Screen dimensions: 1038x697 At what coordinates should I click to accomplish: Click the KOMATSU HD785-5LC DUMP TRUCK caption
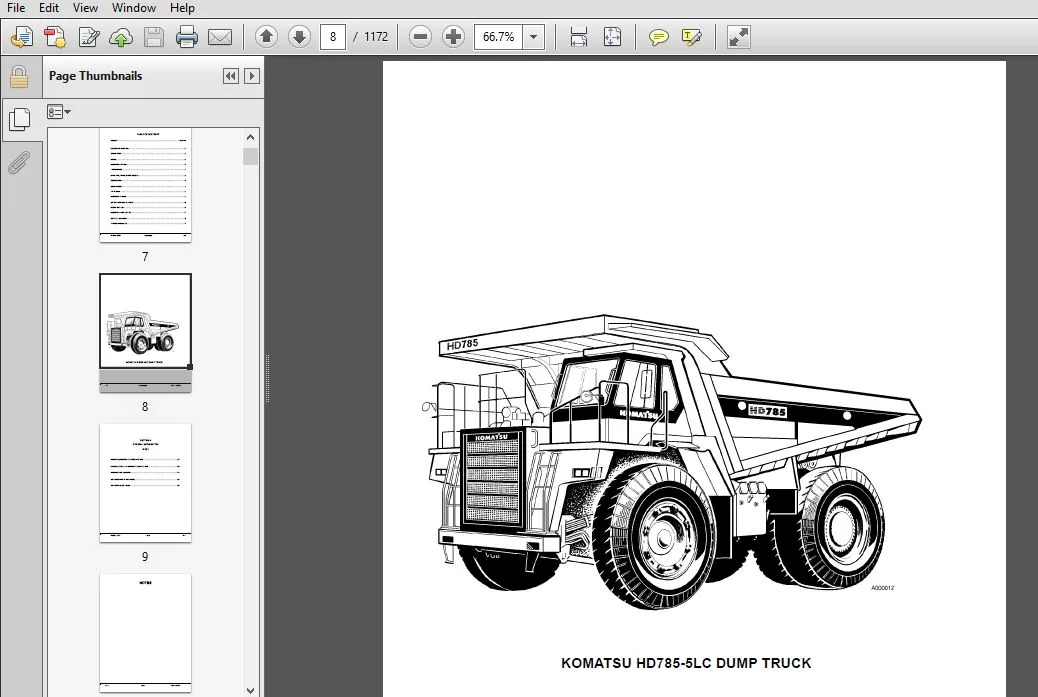686,663
